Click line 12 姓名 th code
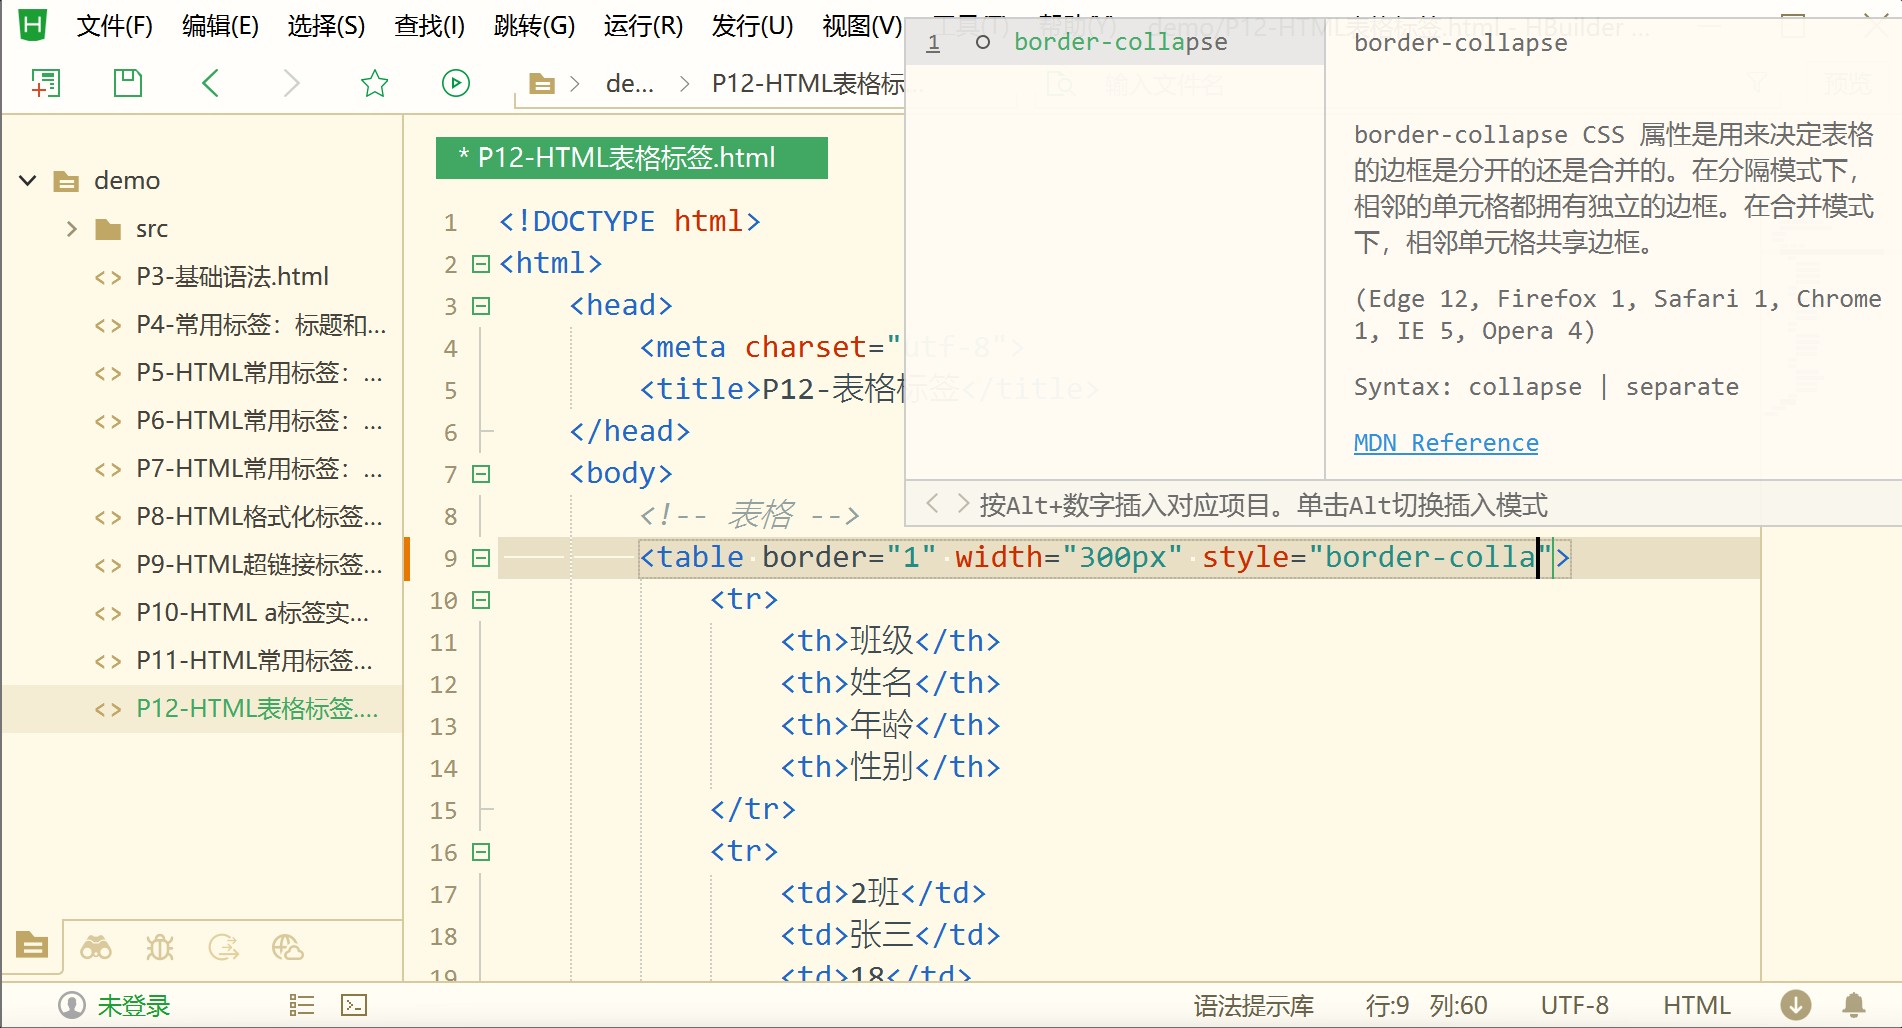 click(890, 683)
